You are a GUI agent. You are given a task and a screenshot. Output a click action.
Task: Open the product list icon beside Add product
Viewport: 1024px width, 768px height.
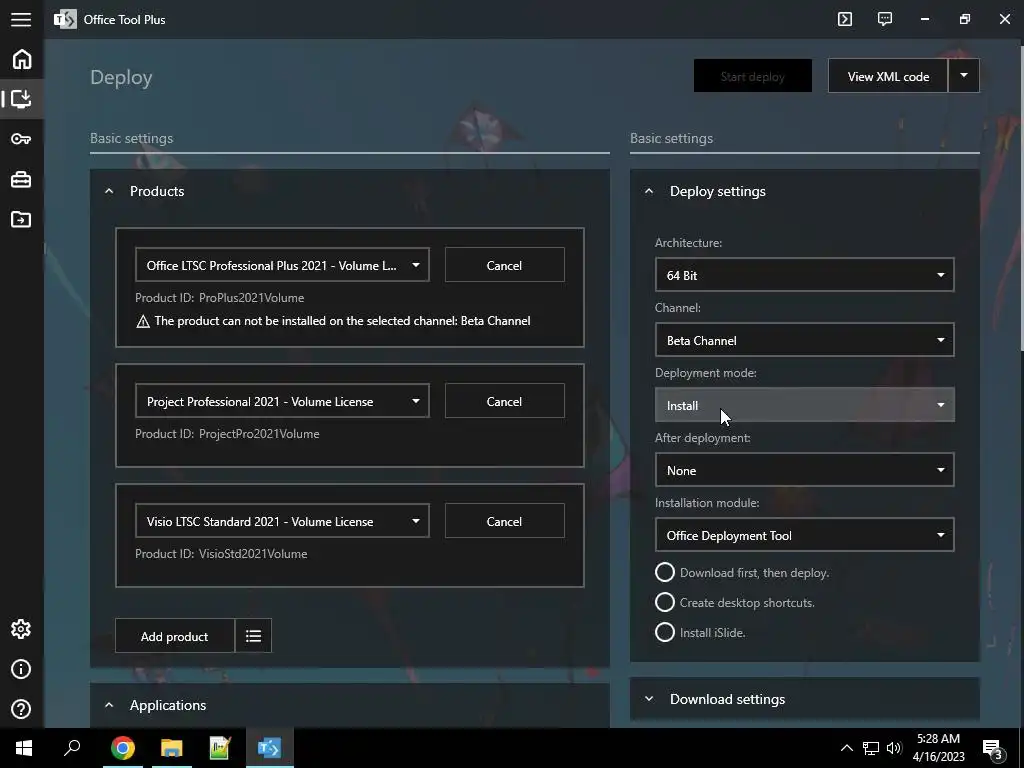click(253, 635)
